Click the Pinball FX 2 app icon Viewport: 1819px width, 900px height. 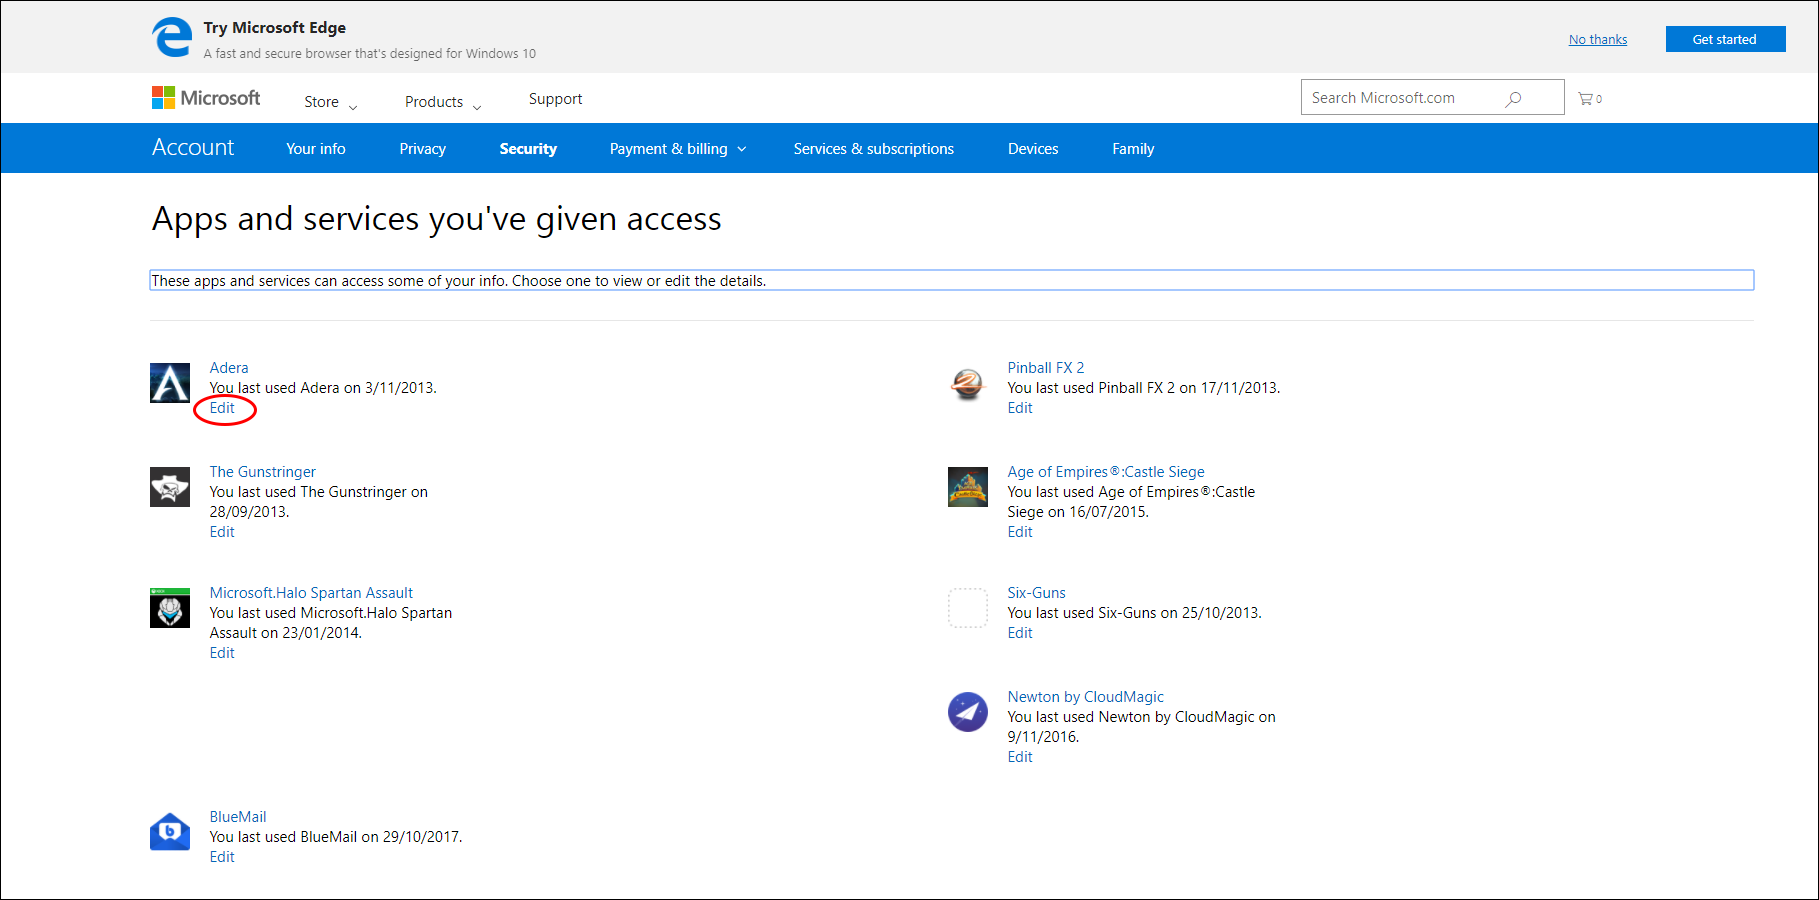(968, 383)
